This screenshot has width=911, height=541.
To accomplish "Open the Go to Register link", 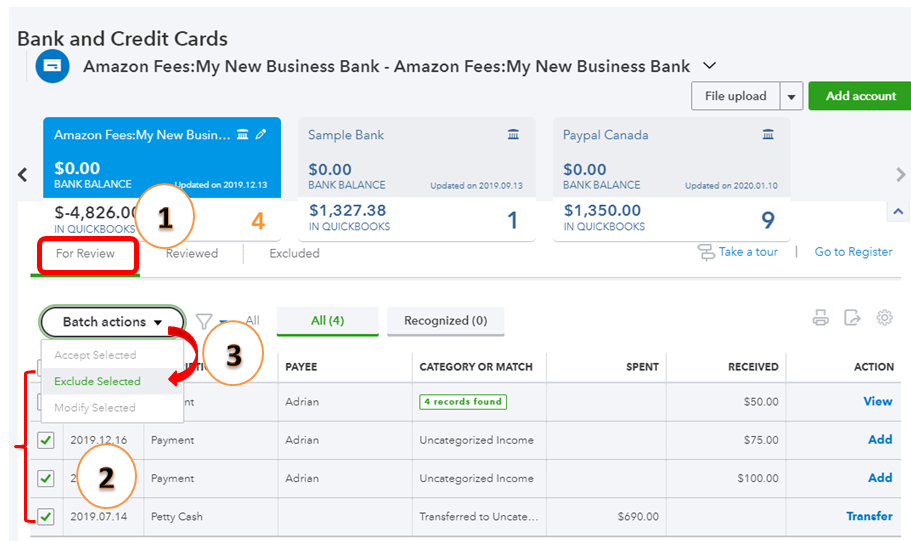I will pos(853,252).
